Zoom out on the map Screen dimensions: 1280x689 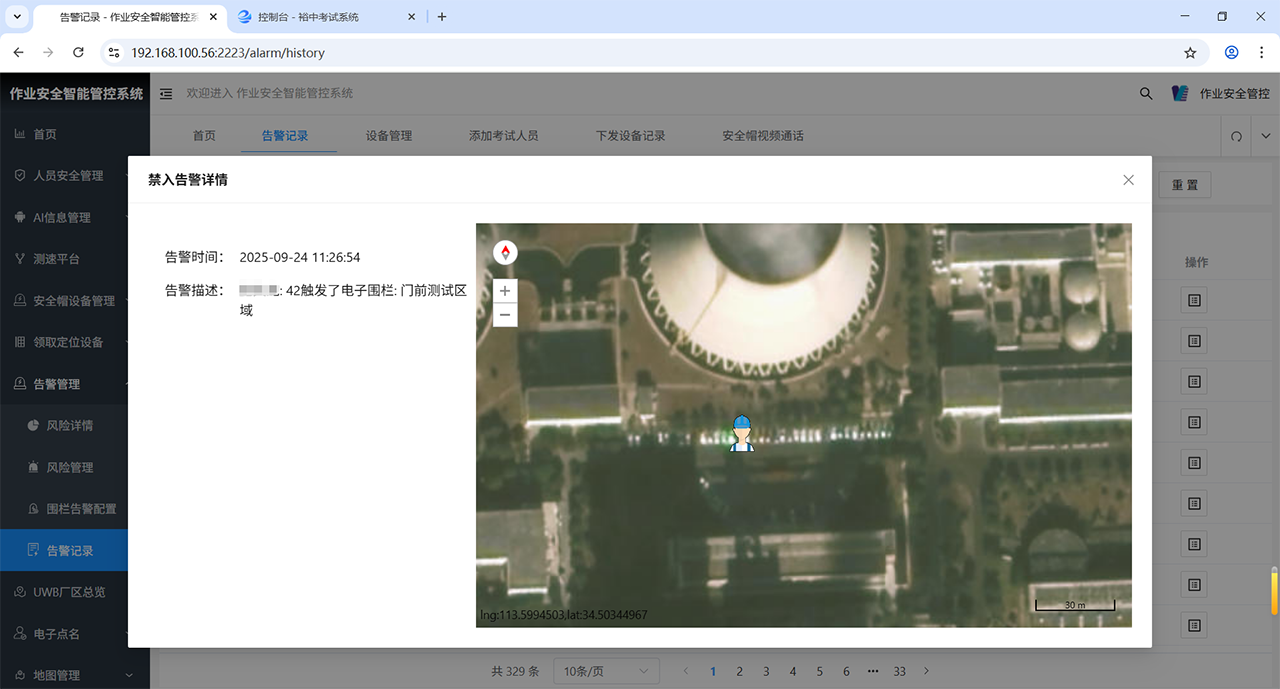[x=505, y=315]
